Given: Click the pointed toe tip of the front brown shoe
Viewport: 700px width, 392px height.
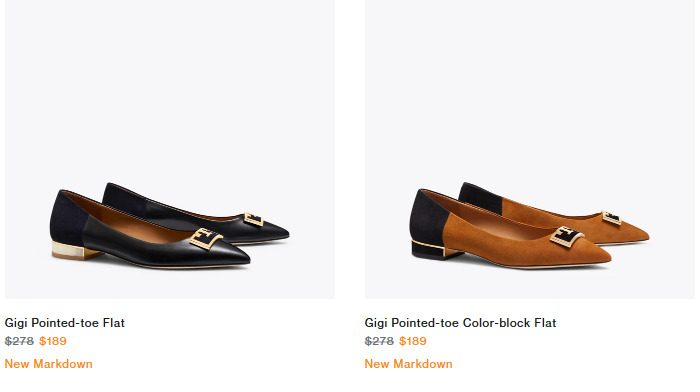Looking at the screenshot, I should (604, 258).
